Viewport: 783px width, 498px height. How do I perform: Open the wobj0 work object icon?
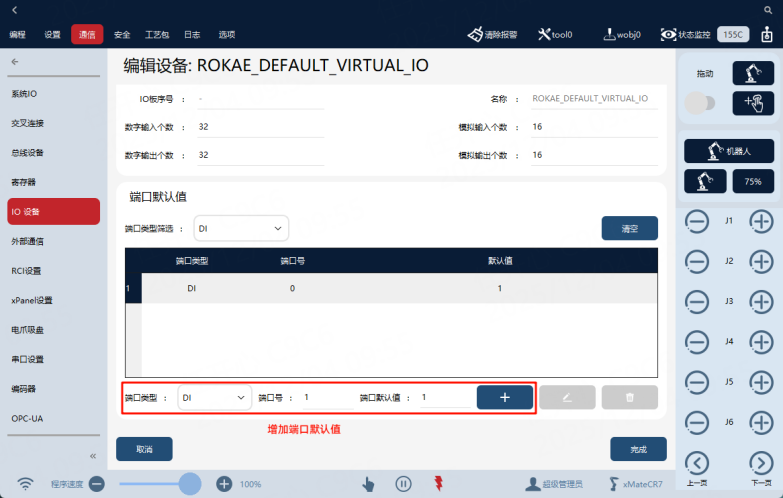point(609,34)
